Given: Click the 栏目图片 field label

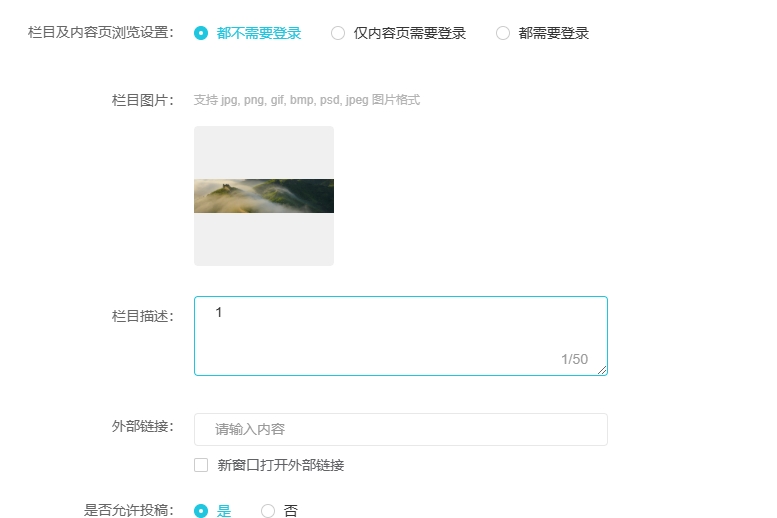Looking at the screenshot, I should pos(143,100).
